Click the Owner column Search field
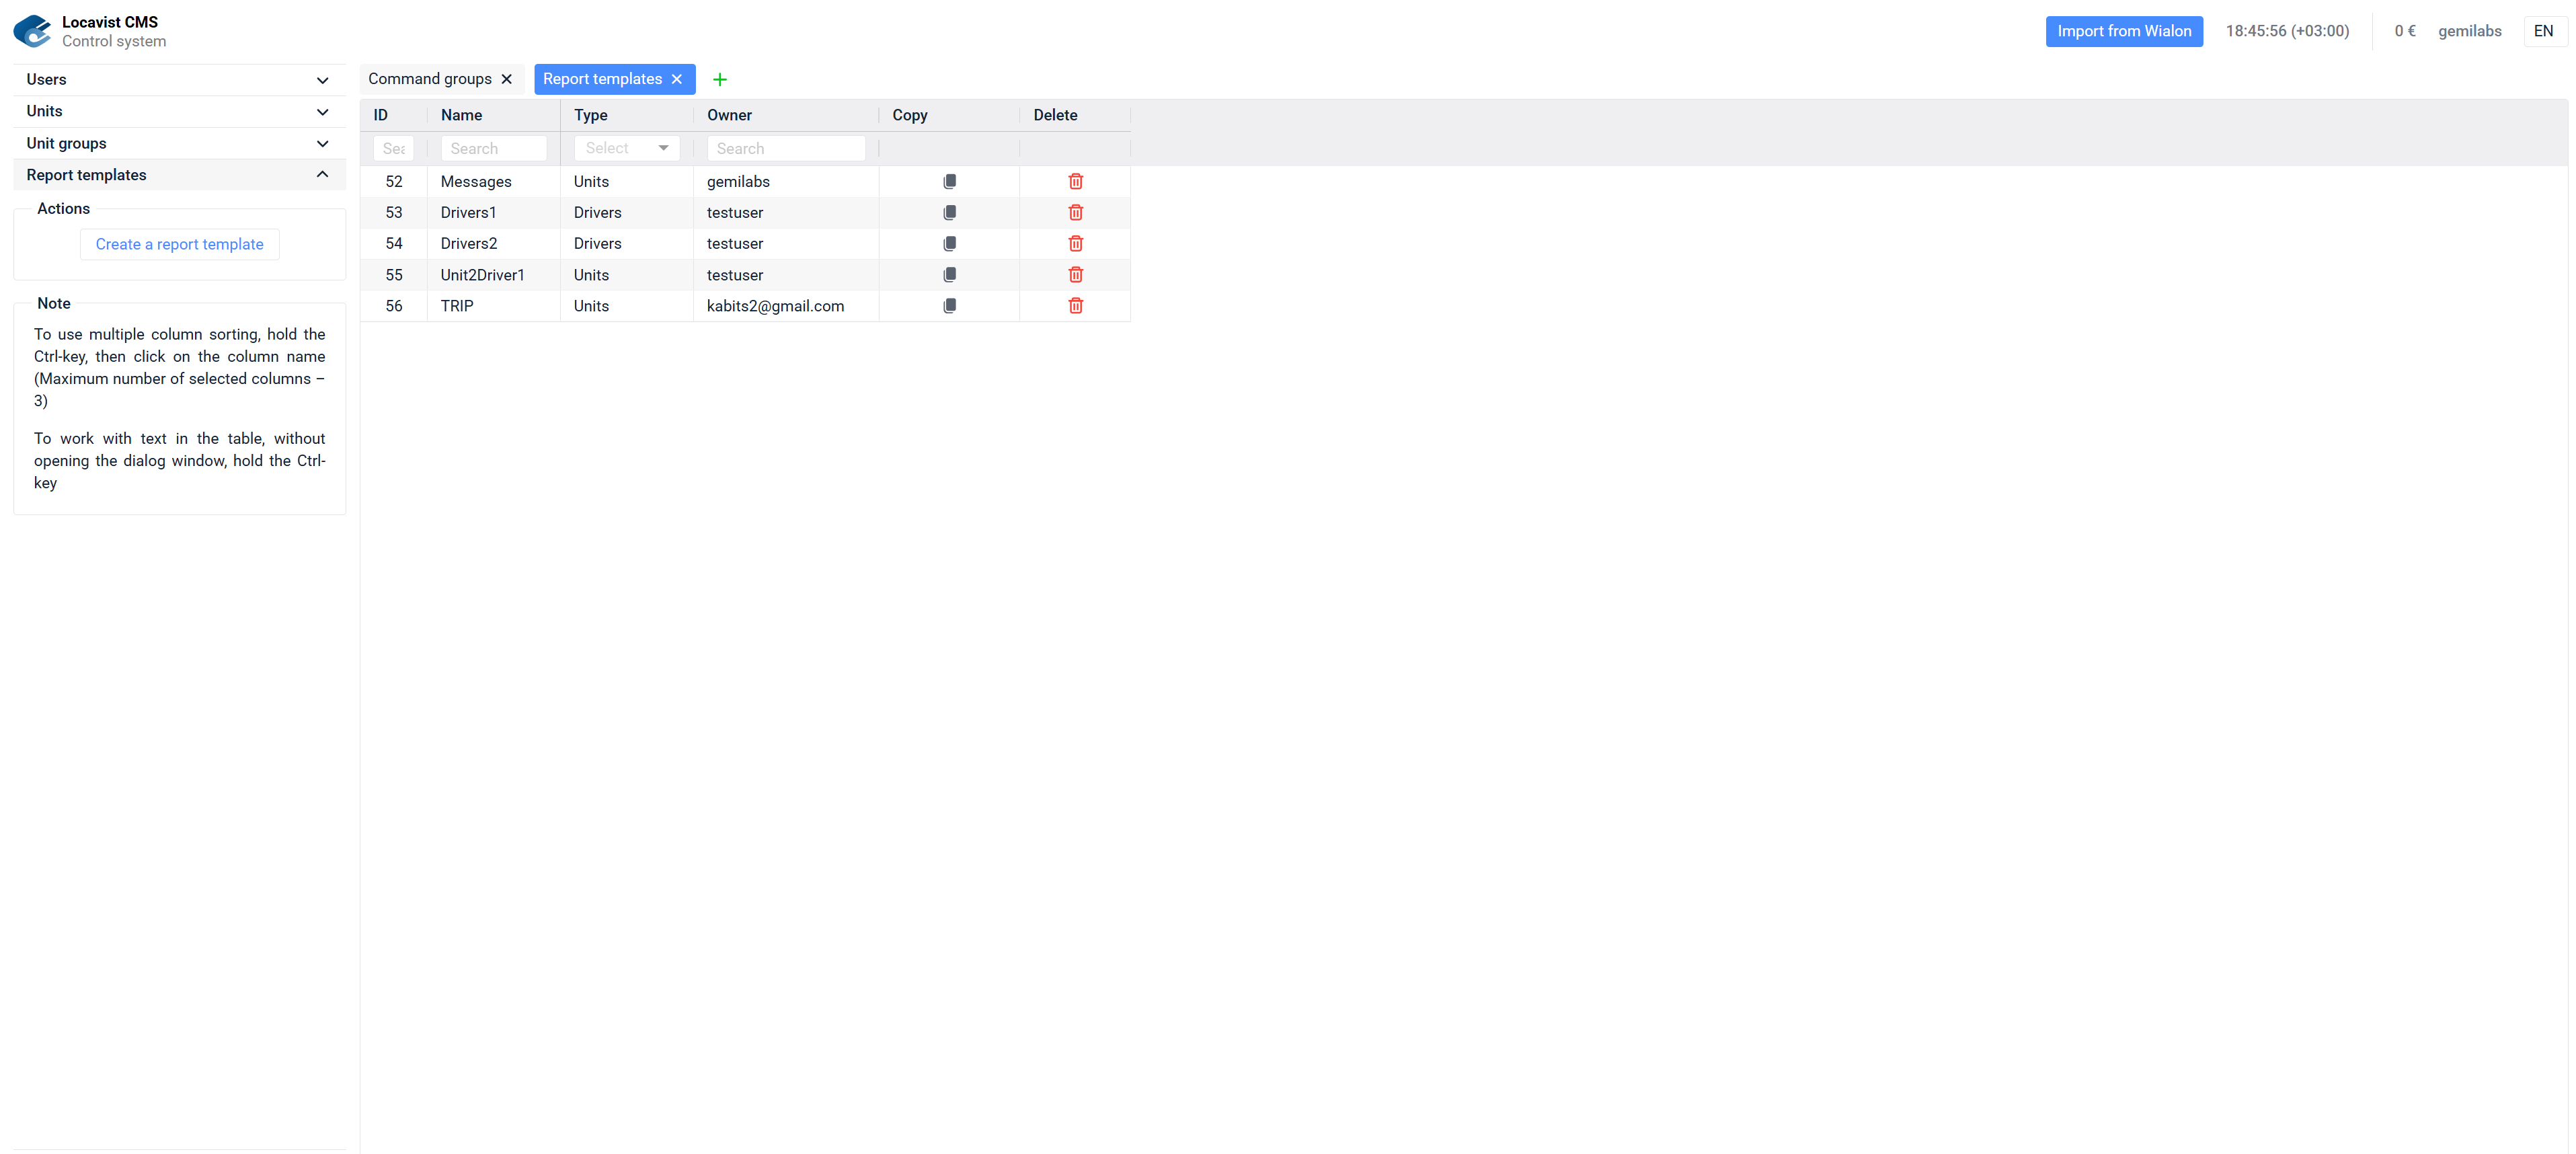The height and width of the screenshot is (1154, 2576). 786,148
